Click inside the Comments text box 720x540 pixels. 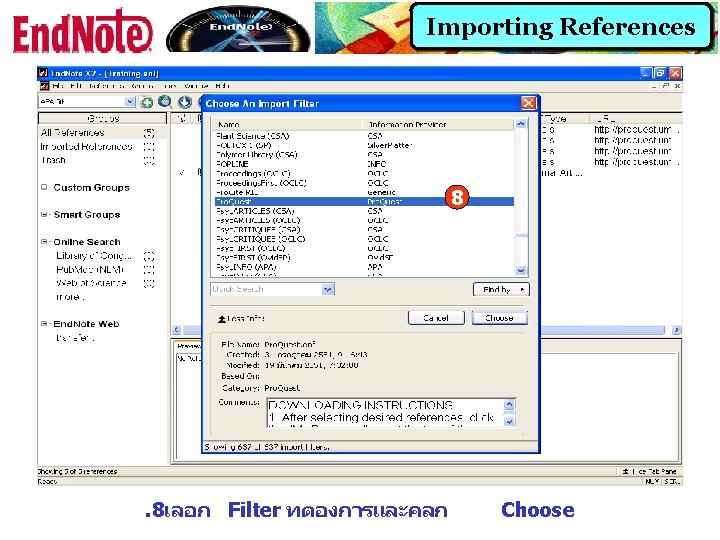385,413
